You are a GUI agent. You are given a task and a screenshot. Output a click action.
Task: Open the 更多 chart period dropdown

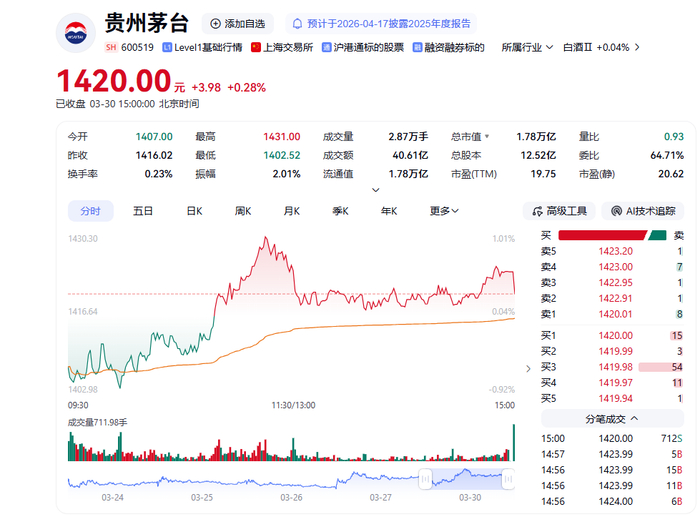point(444,211)
